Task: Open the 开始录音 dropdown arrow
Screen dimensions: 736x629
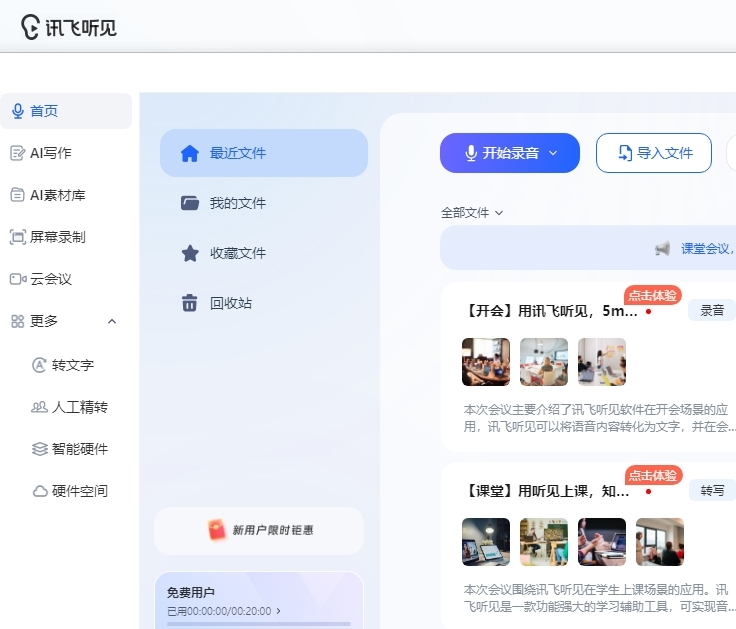Action: 553,153
